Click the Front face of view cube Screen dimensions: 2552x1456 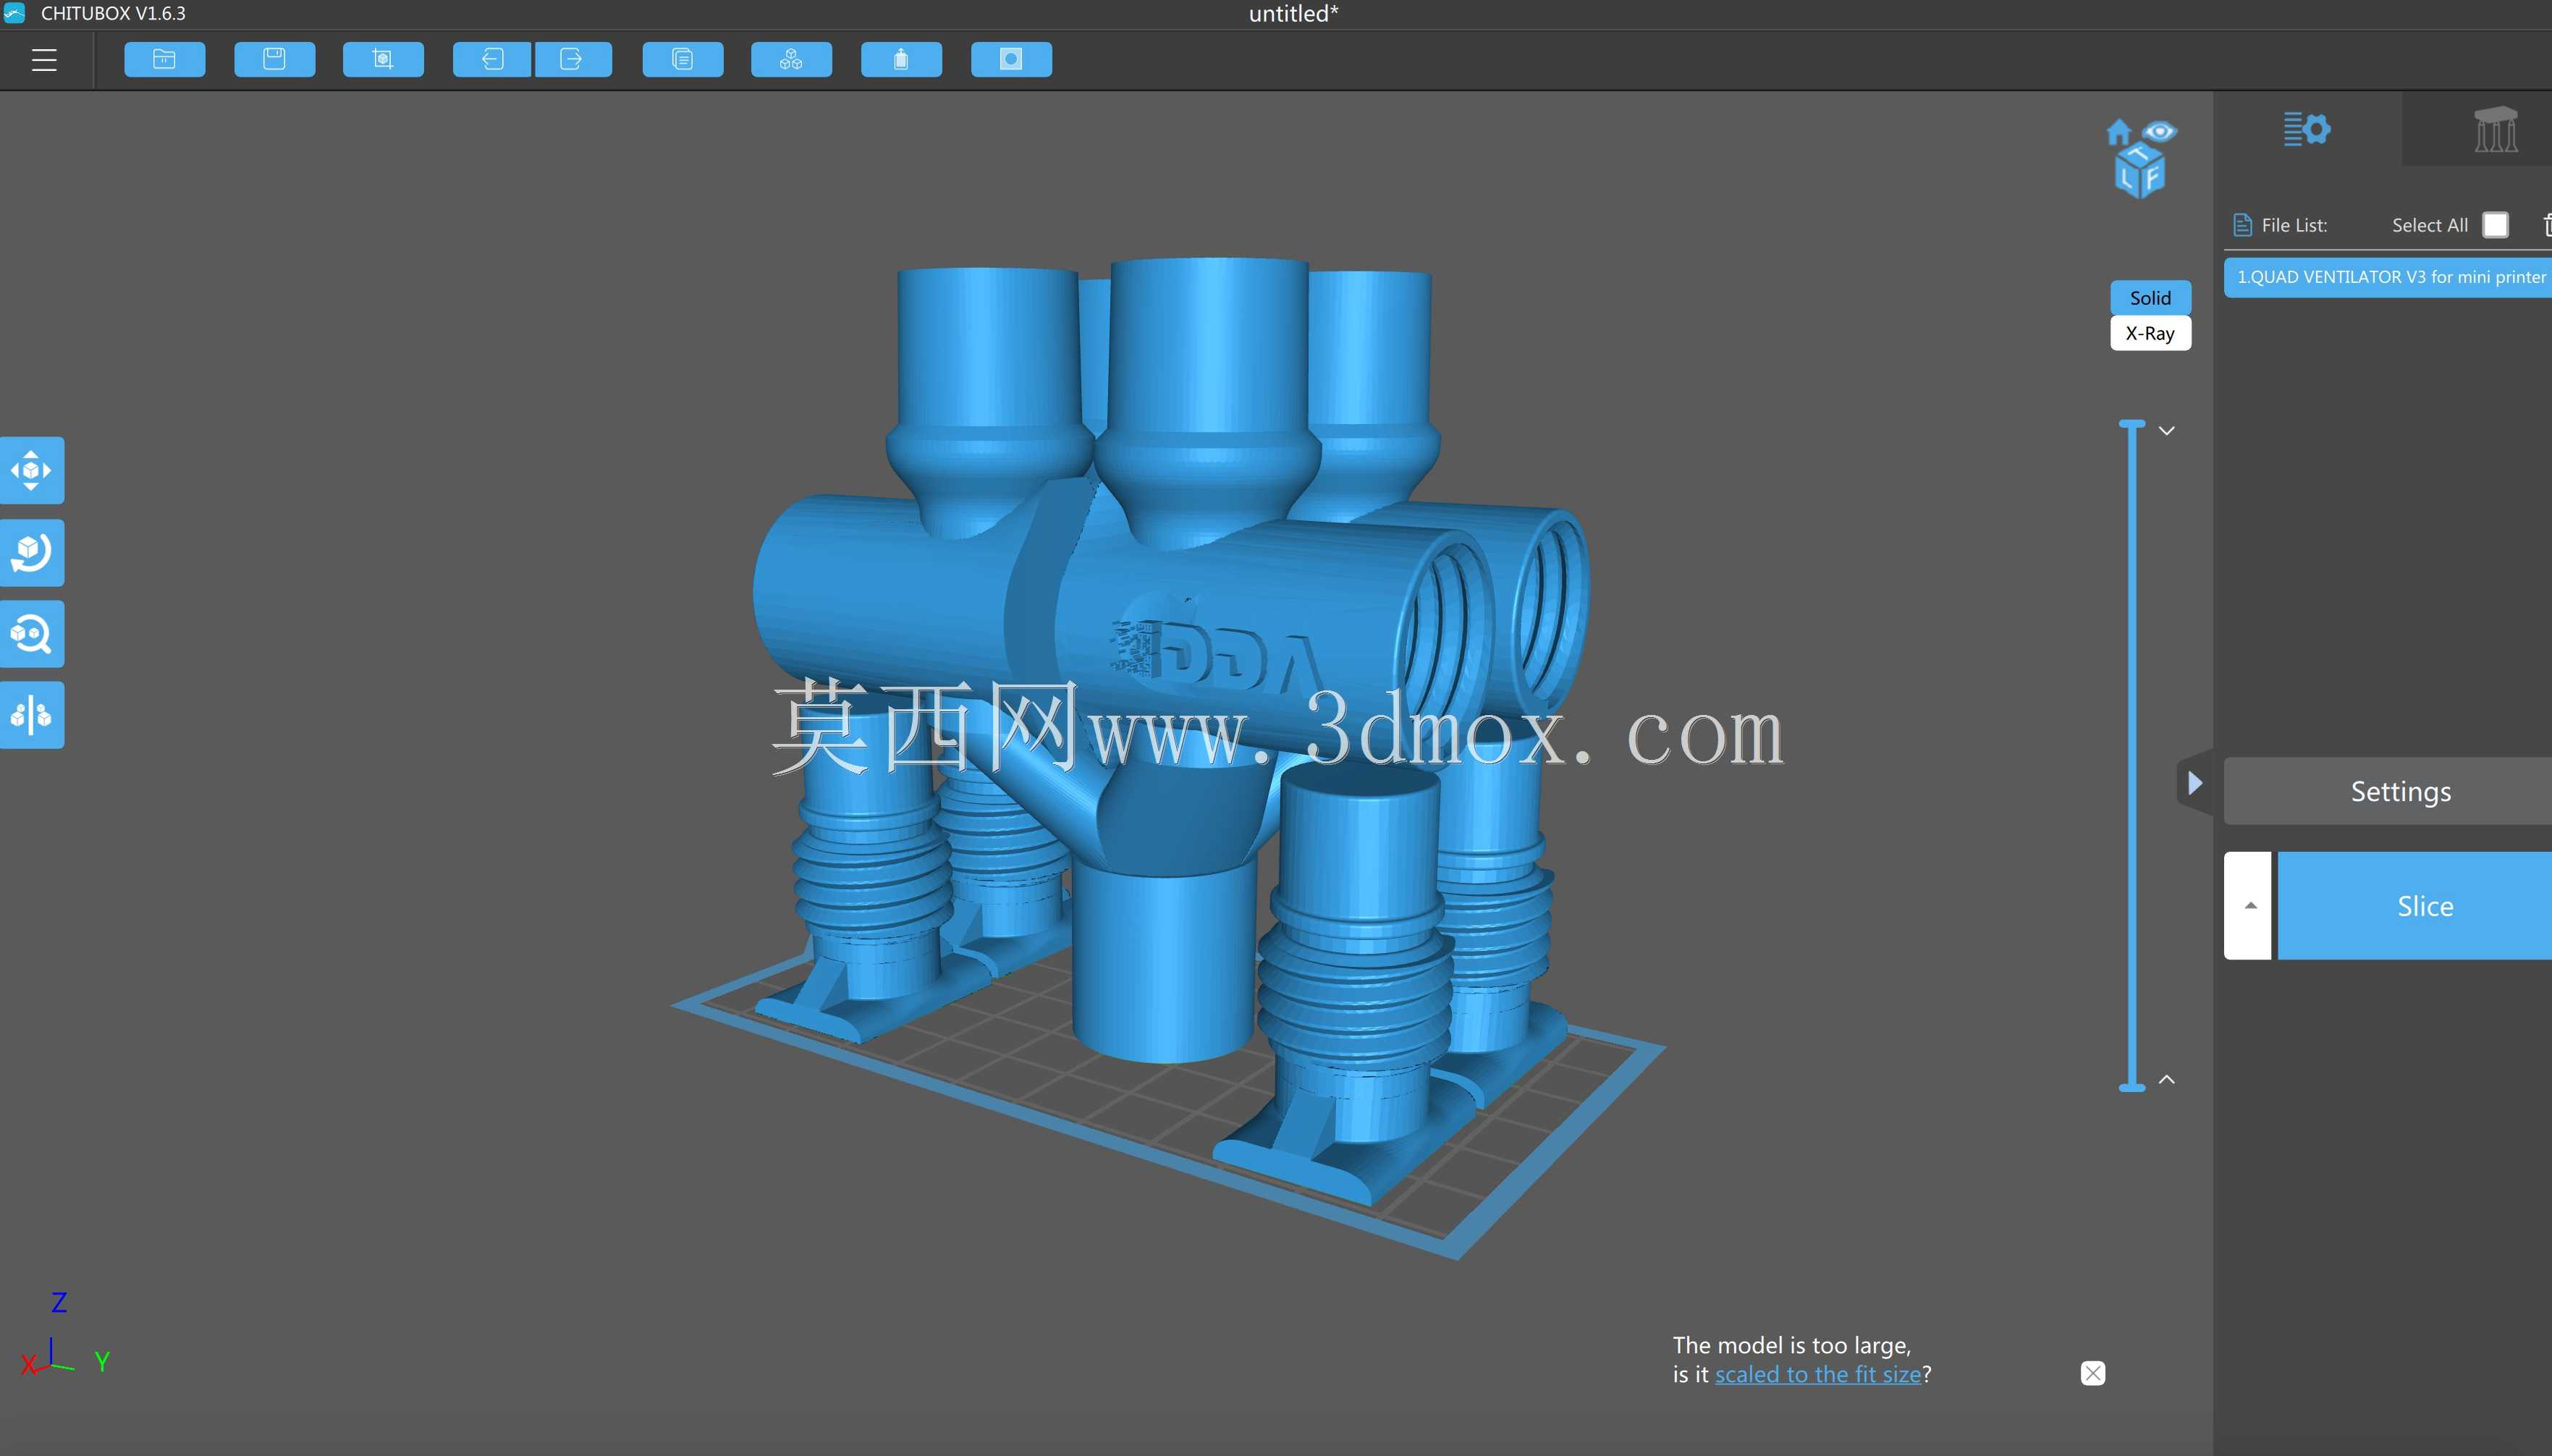pos(2153,178)
